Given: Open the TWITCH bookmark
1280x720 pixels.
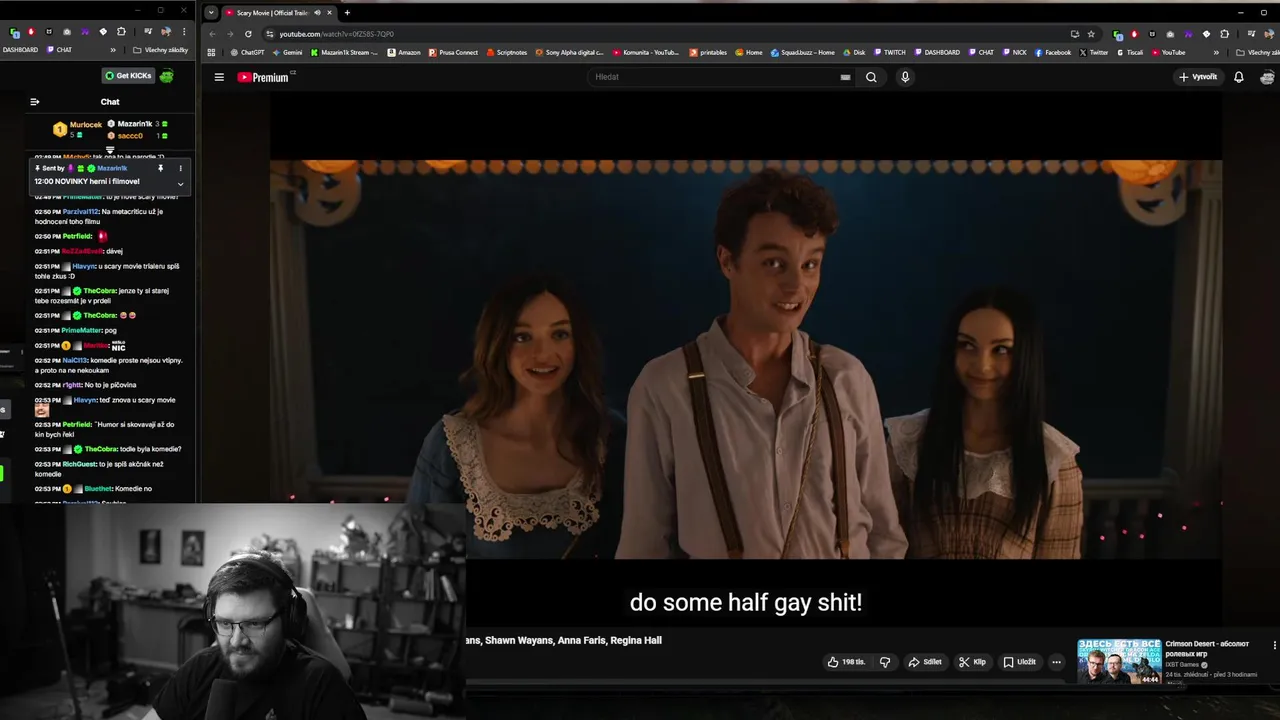Looking at the screenshot, I should [889, 52].
